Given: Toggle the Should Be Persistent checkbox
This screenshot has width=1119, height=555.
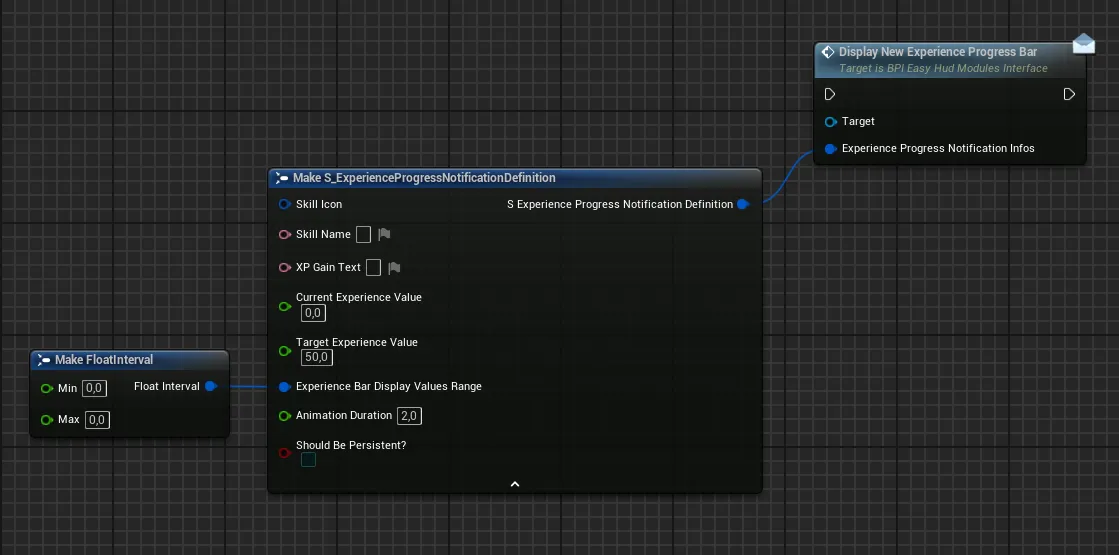Looking at the screenshot, I should tap(308, 460).
